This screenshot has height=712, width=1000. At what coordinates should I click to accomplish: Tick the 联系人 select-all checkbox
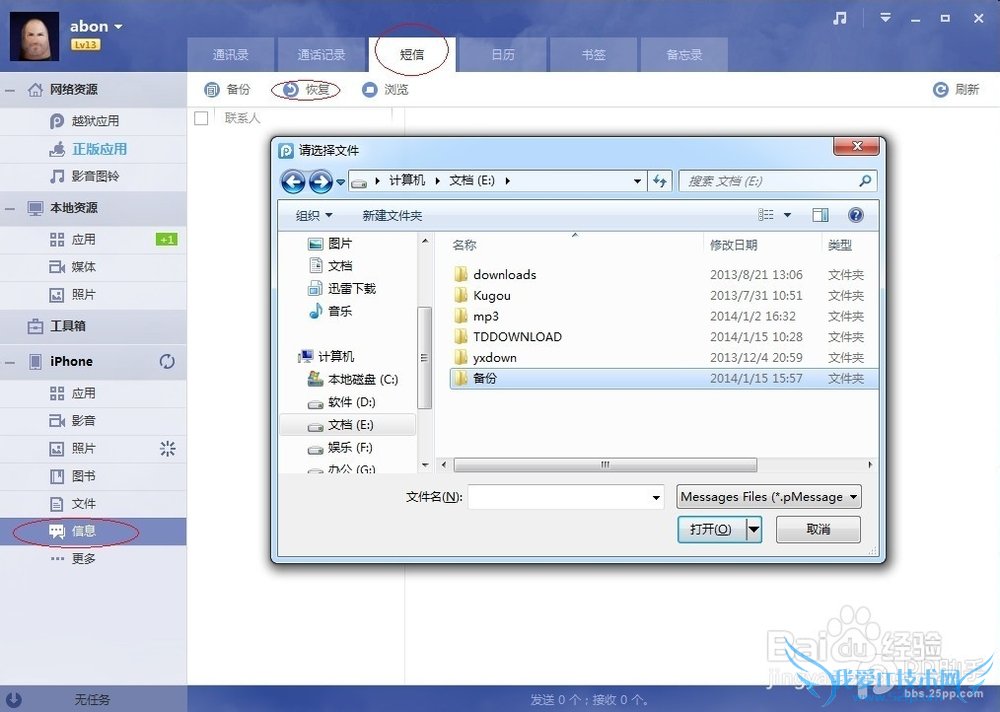coord(201,118)
